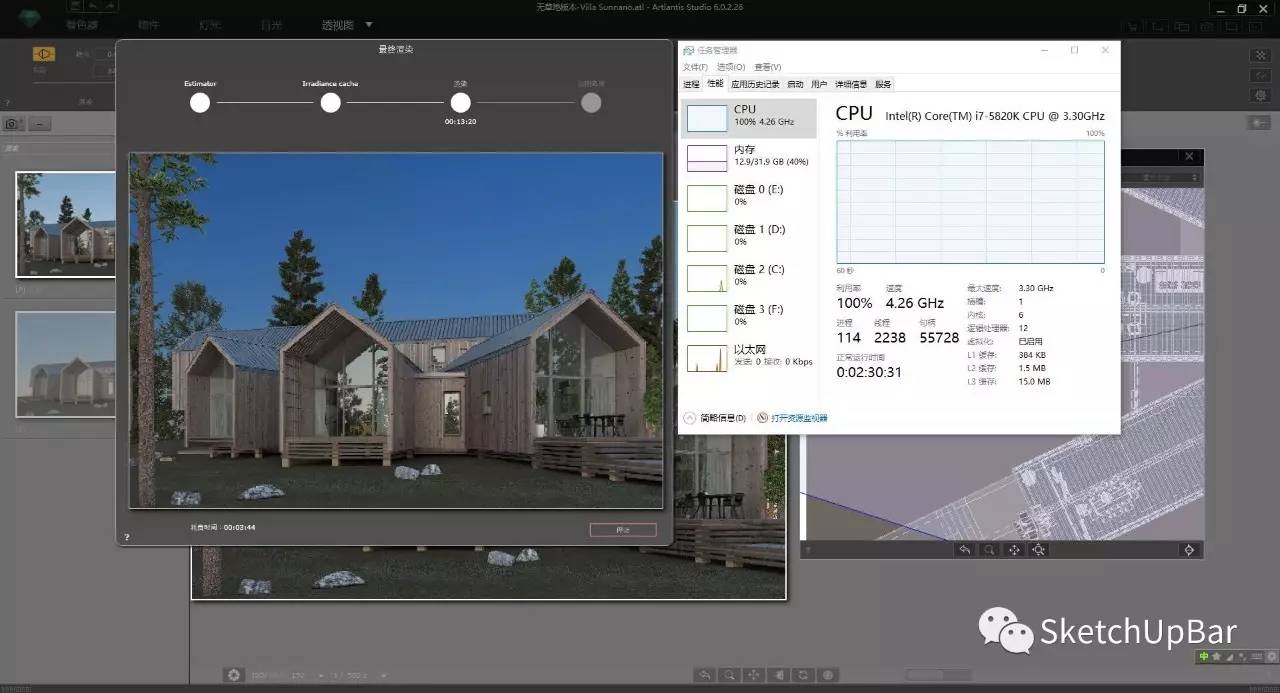Screen dimensions: 1280x693
Task: Click undo arrow in bottom preview toolbar
Action: click(x=706, y=675)
